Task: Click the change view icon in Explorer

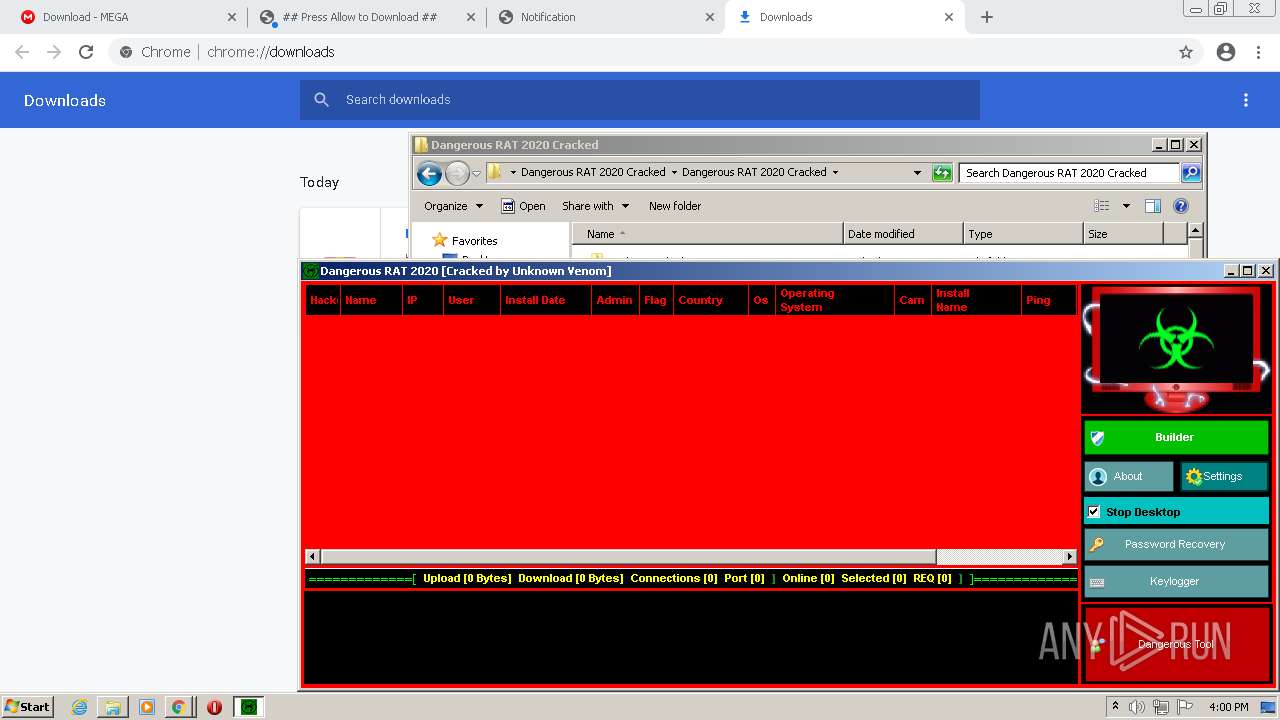Action: point(1102,206)
